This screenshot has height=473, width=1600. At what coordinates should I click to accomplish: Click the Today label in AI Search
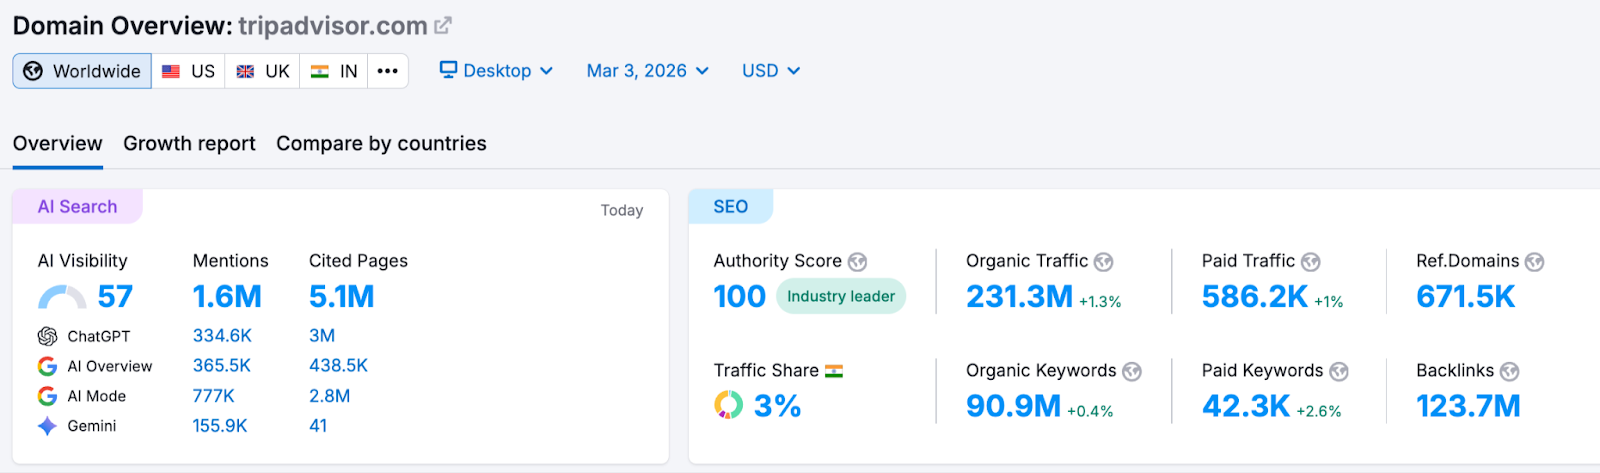click(622, 210)
